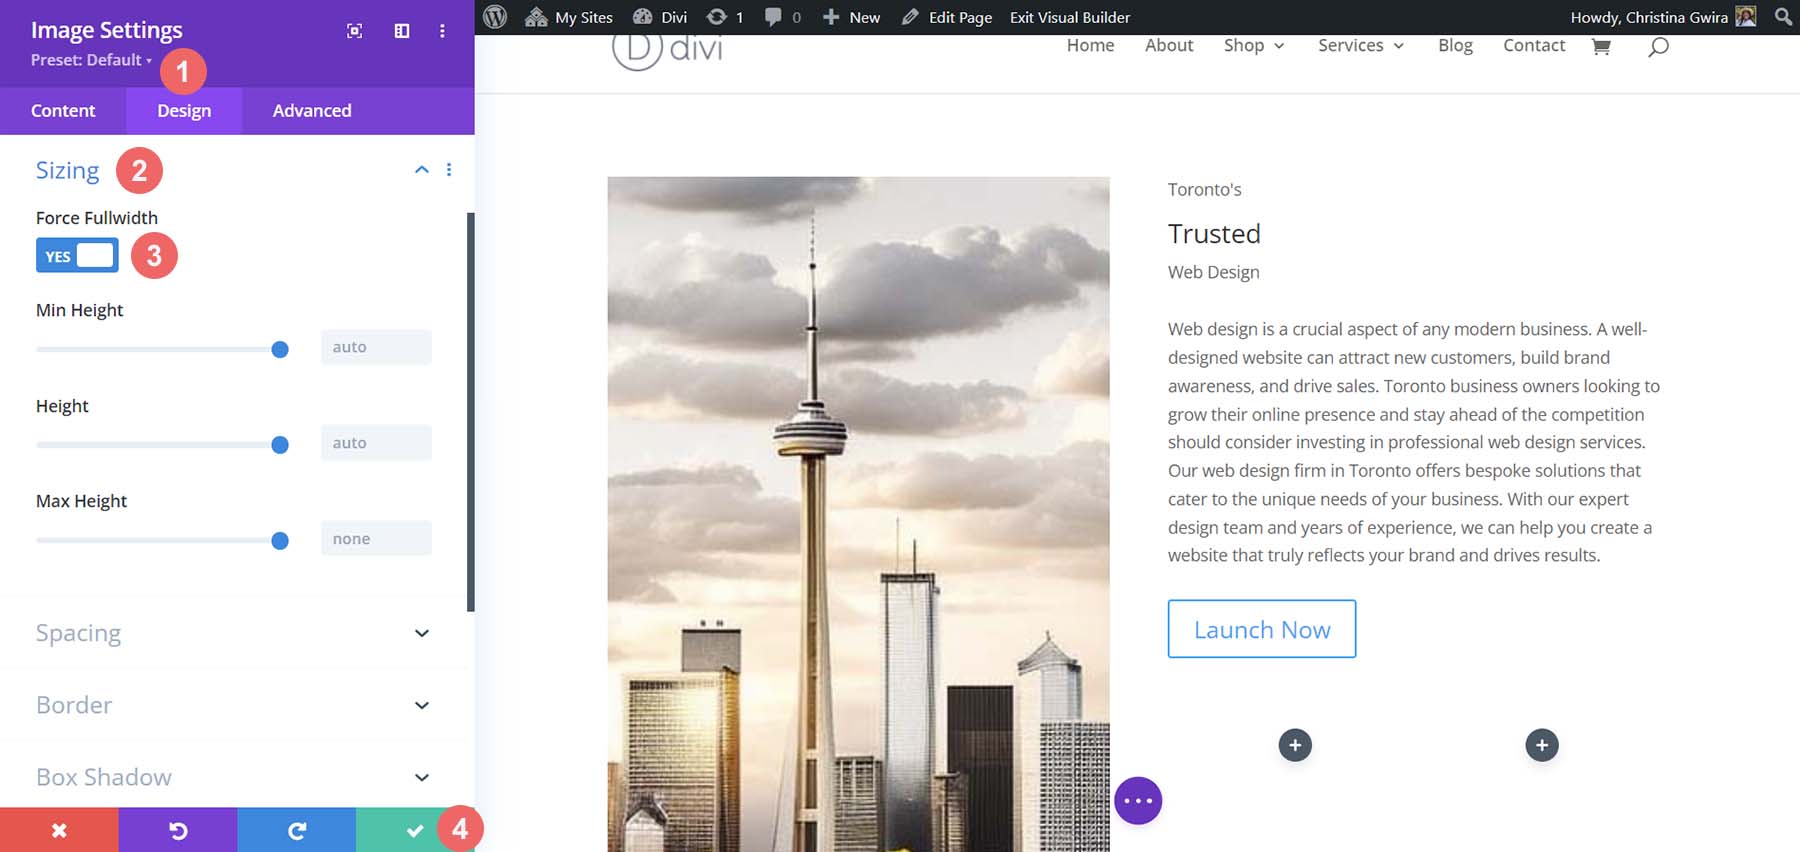Image resolution: width=1800 pixels, height=852 pixels.
Task: Click Exit Visual Builder link
Action: coord(1070,17)
